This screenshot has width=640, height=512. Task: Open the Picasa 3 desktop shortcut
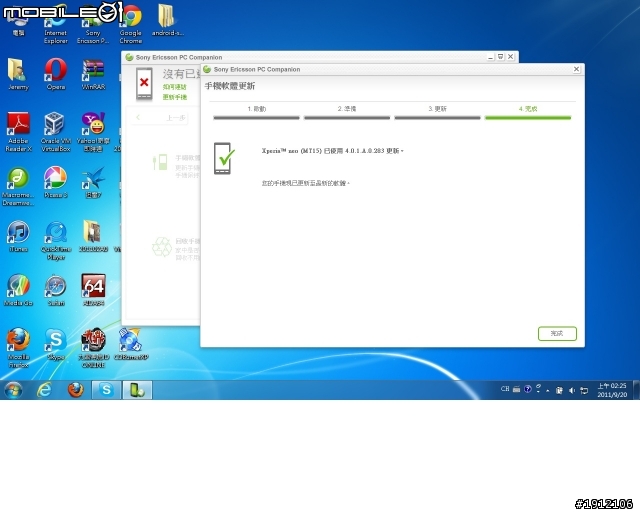pos(56,182)
